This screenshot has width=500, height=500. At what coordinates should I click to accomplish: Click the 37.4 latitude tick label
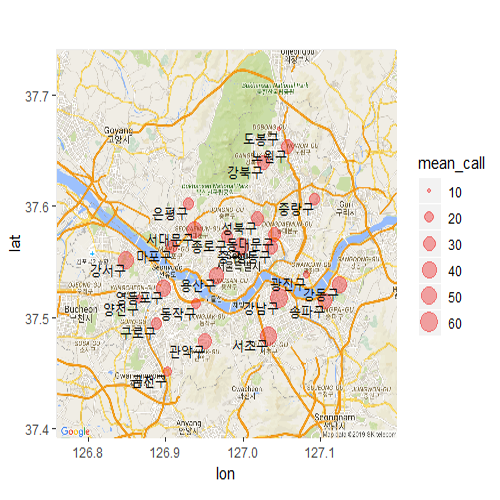[x=36, y=430]
